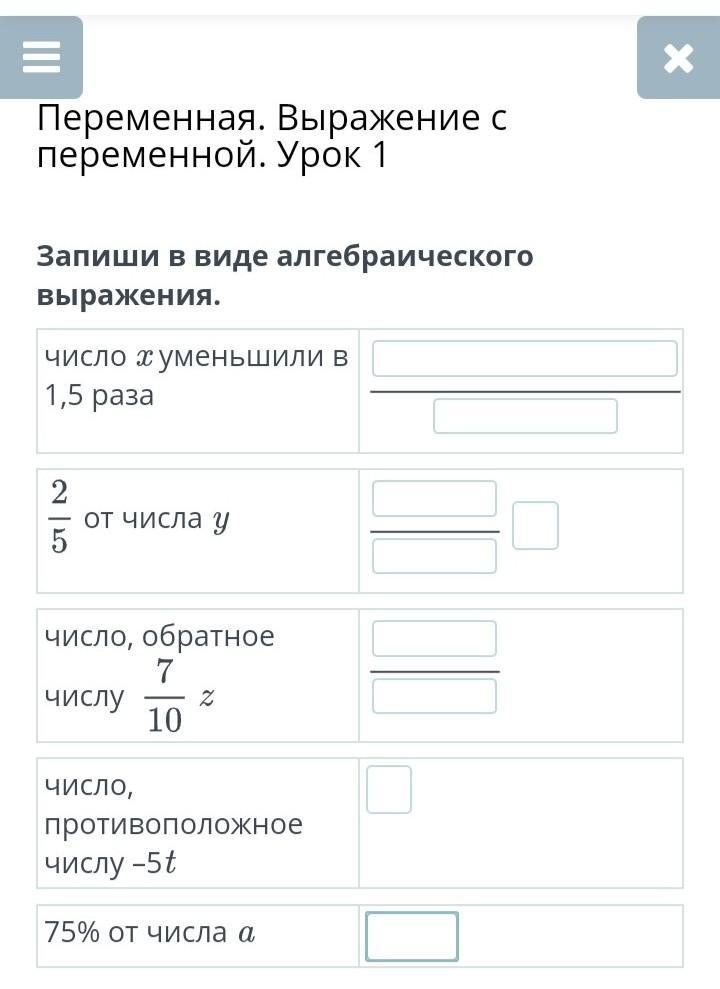Select numerator box in 2/5 of y row
The width and height of the screenshot is (720, 989).
(434, 498)
